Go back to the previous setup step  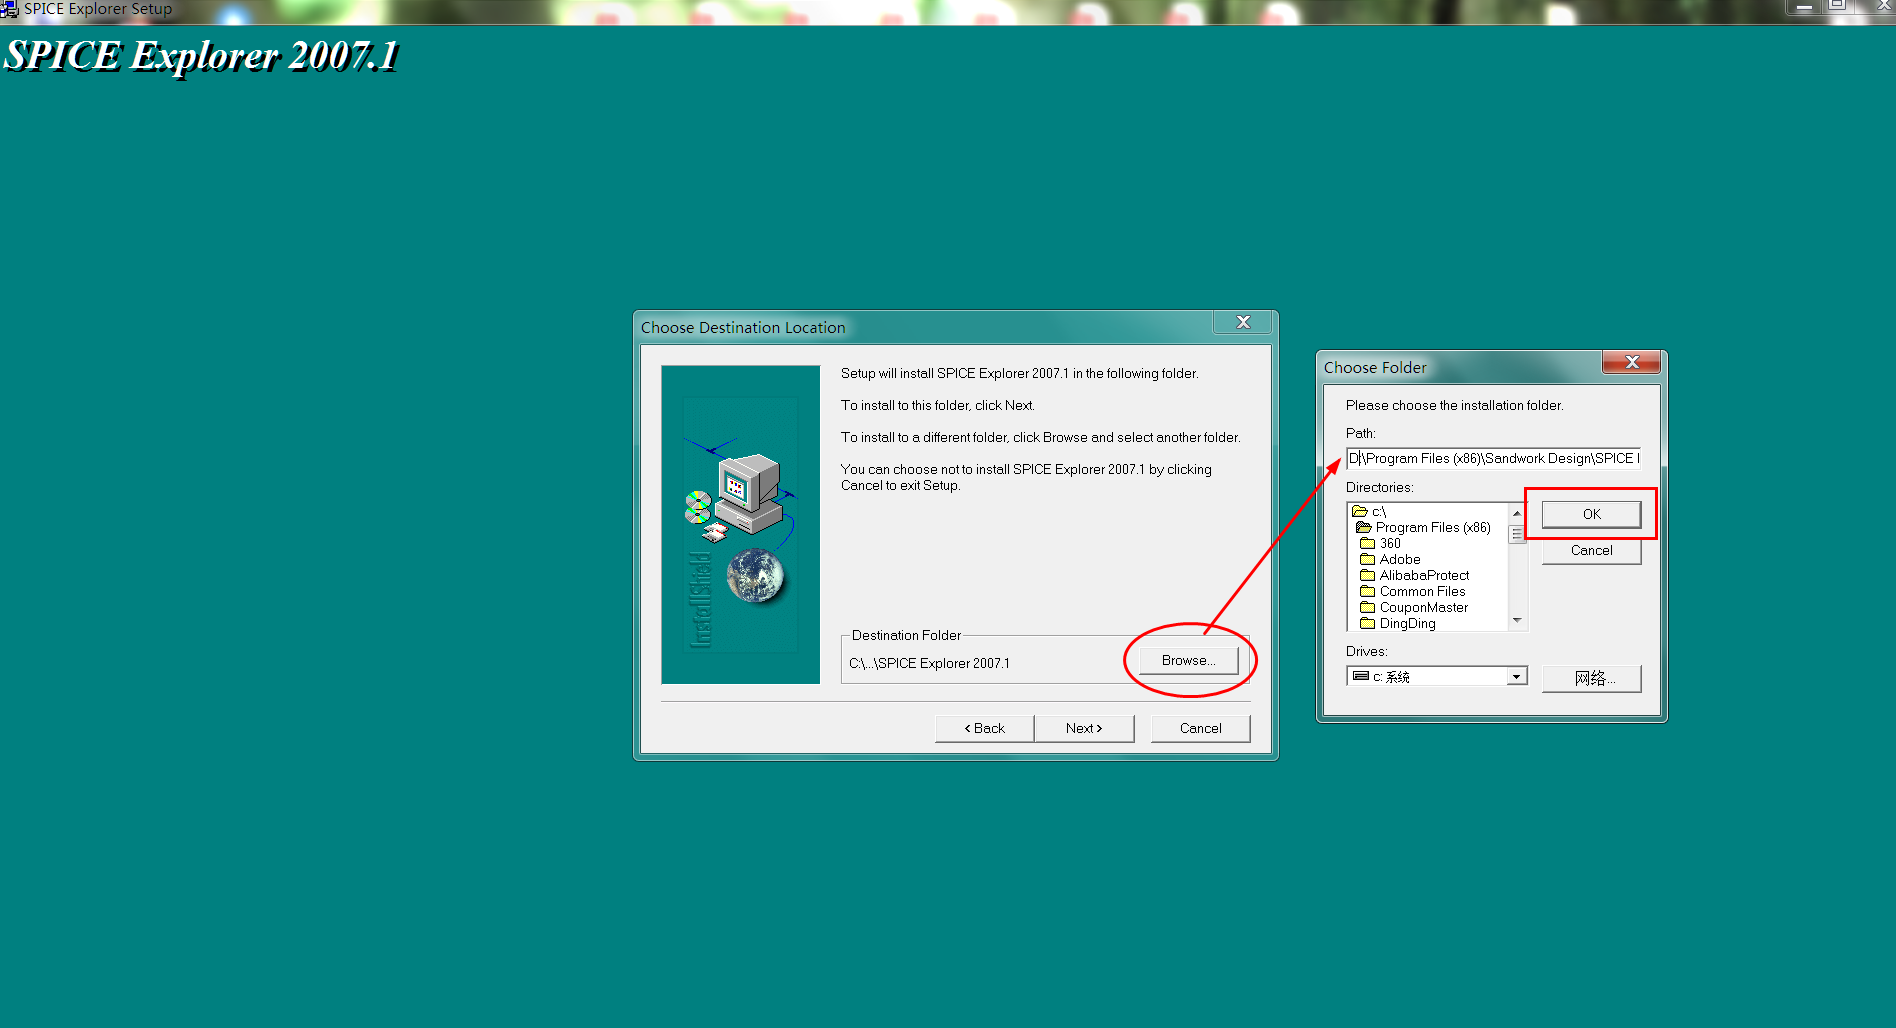984,727
